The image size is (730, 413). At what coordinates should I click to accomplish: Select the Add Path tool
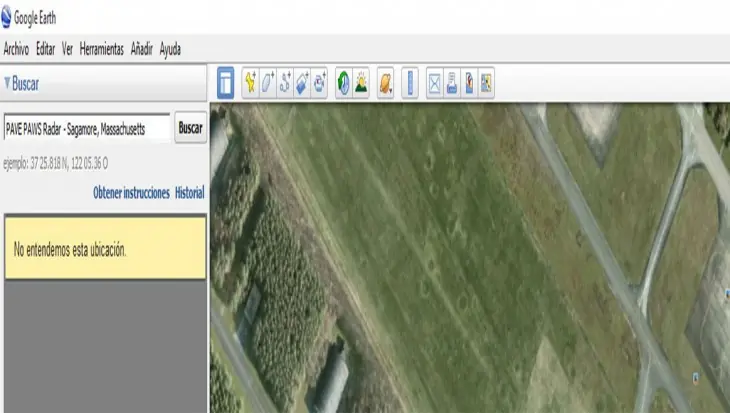click(x=285, y=83)
